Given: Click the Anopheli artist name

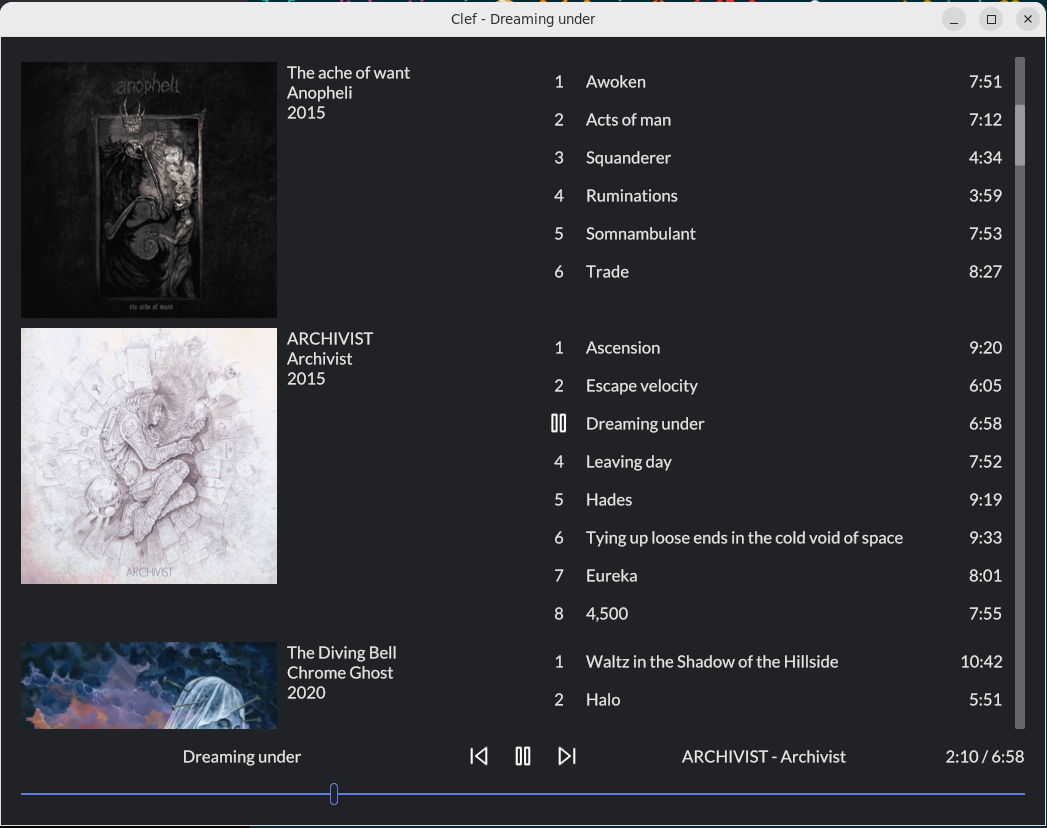Looking at the screenshot, I should [x=319, y=93].
